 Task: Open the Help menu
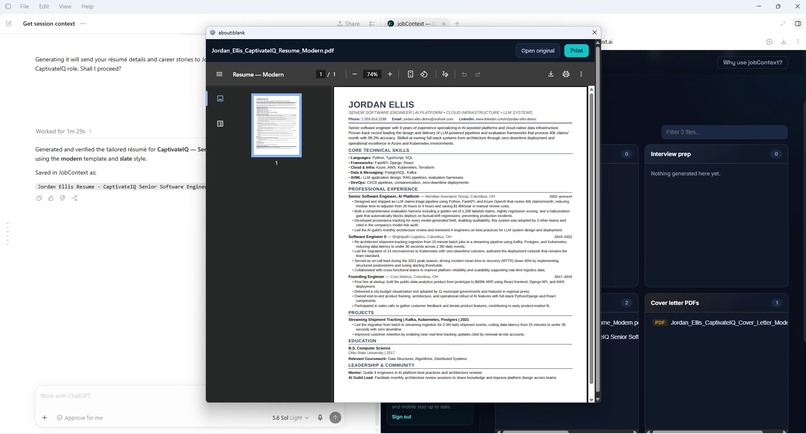tap(87, 6)
